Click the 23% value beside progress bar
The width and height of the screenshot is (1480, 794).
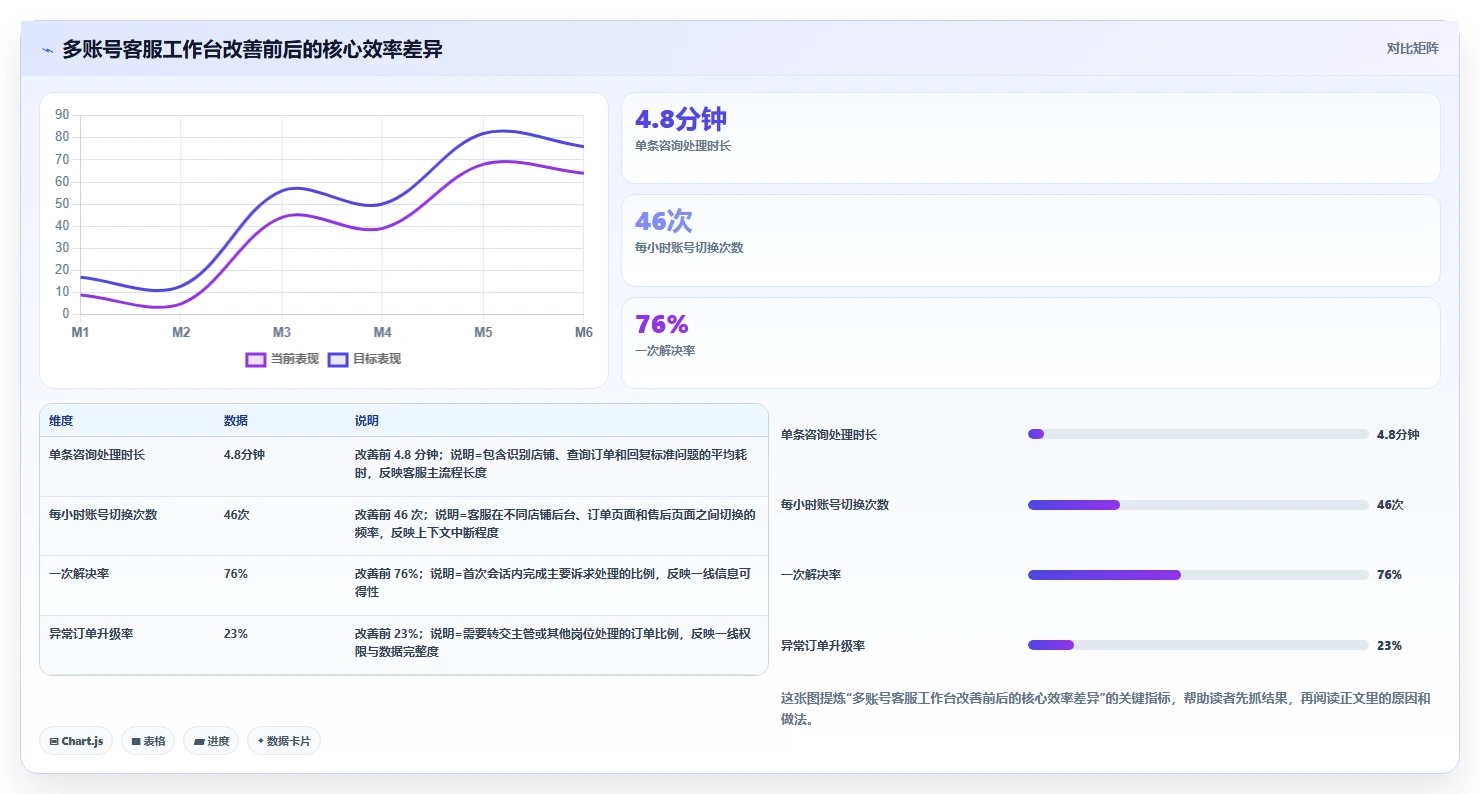1389,646
